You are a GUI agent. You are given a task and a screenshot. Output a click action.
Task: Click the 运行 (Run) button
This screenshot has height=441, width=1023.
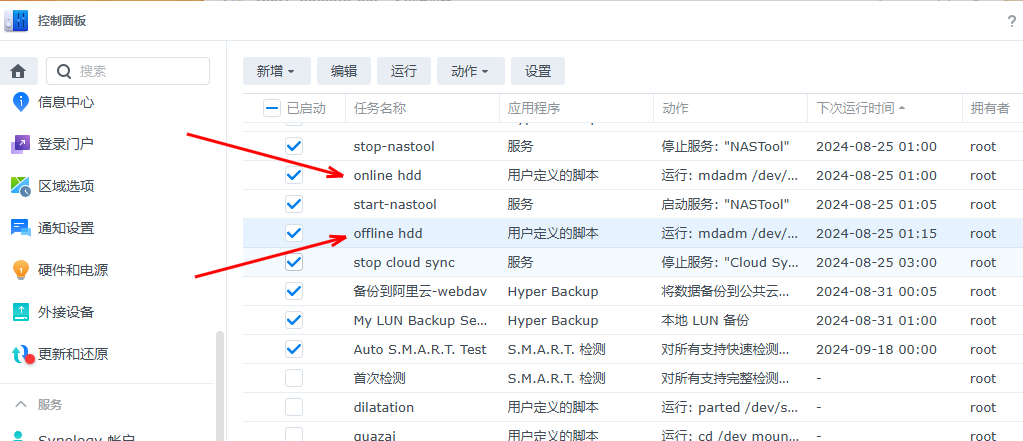point(404,71)
